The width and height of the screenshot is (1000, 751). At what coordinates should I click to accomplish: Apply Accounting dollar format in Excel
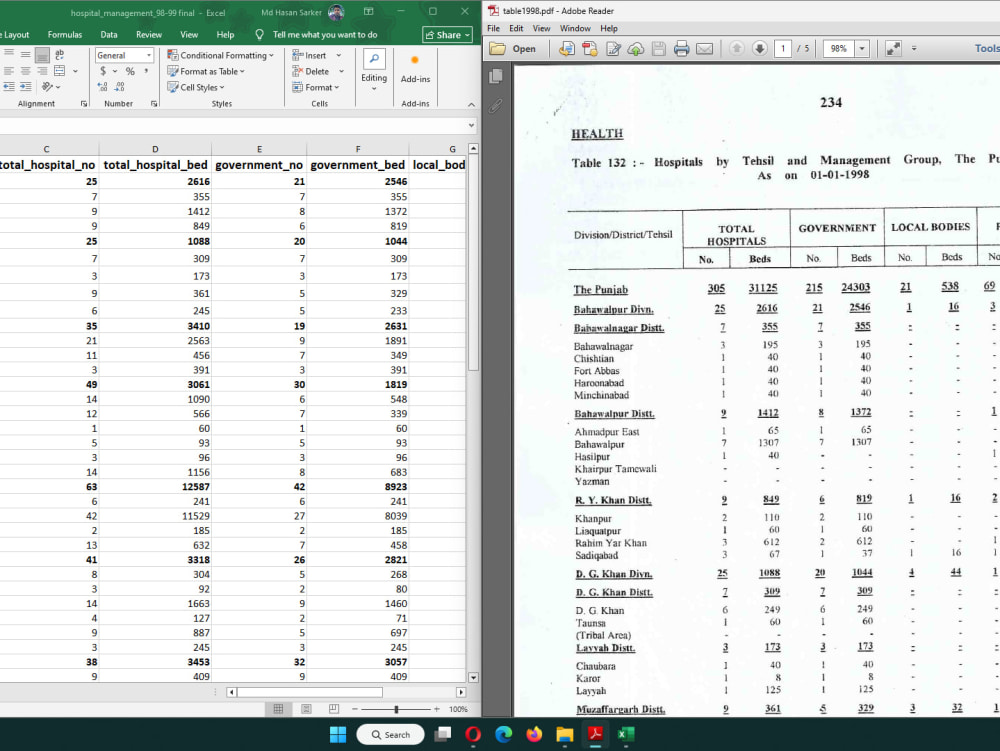pos(103,71)
